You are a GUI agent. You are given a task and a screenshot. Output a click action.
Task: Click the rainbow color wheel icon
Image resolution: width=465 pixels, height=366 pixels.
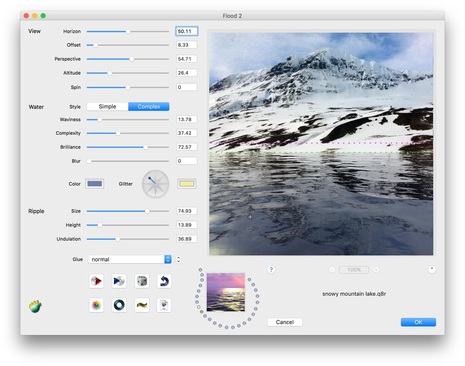(x=96, y=305)
